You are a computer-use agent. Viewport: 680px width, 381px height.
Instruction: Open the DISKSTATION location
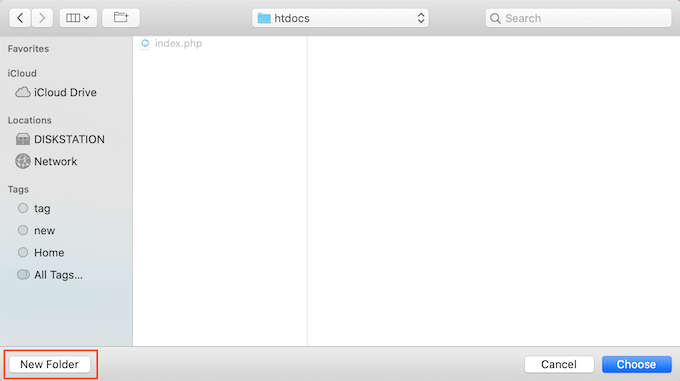coord(60,139)
